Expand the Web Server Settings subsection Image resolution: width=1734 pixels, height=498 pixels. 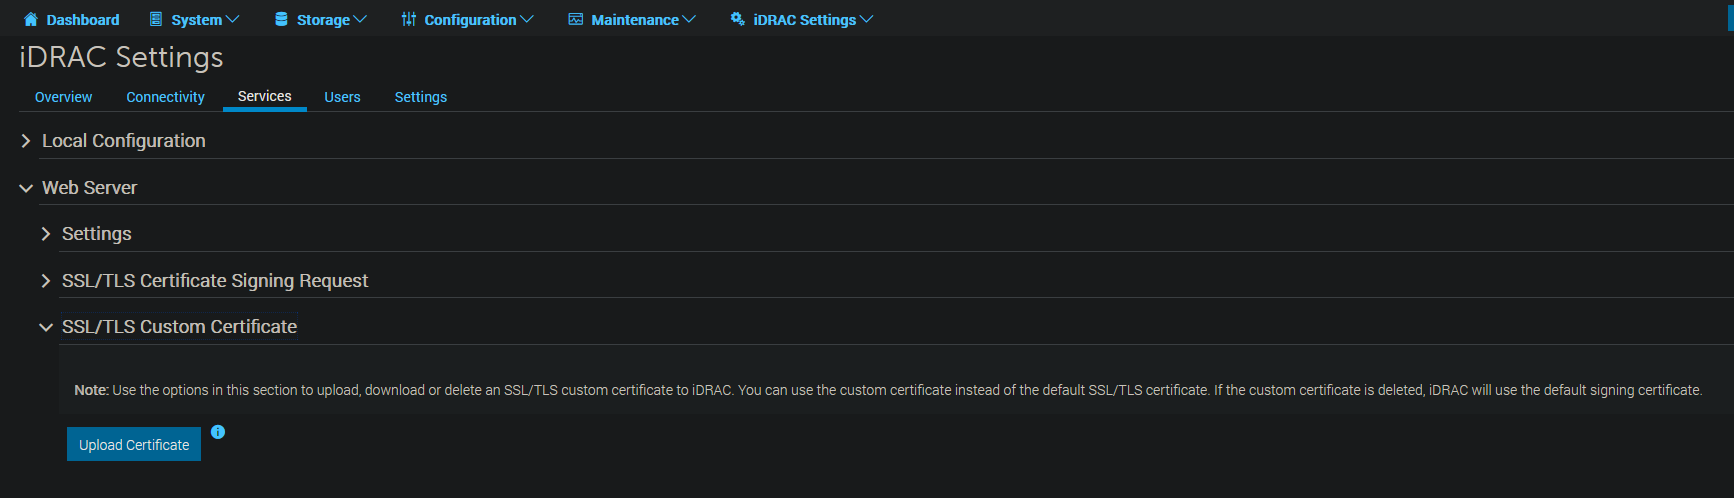pyautogui.click(x=46, y=234)
